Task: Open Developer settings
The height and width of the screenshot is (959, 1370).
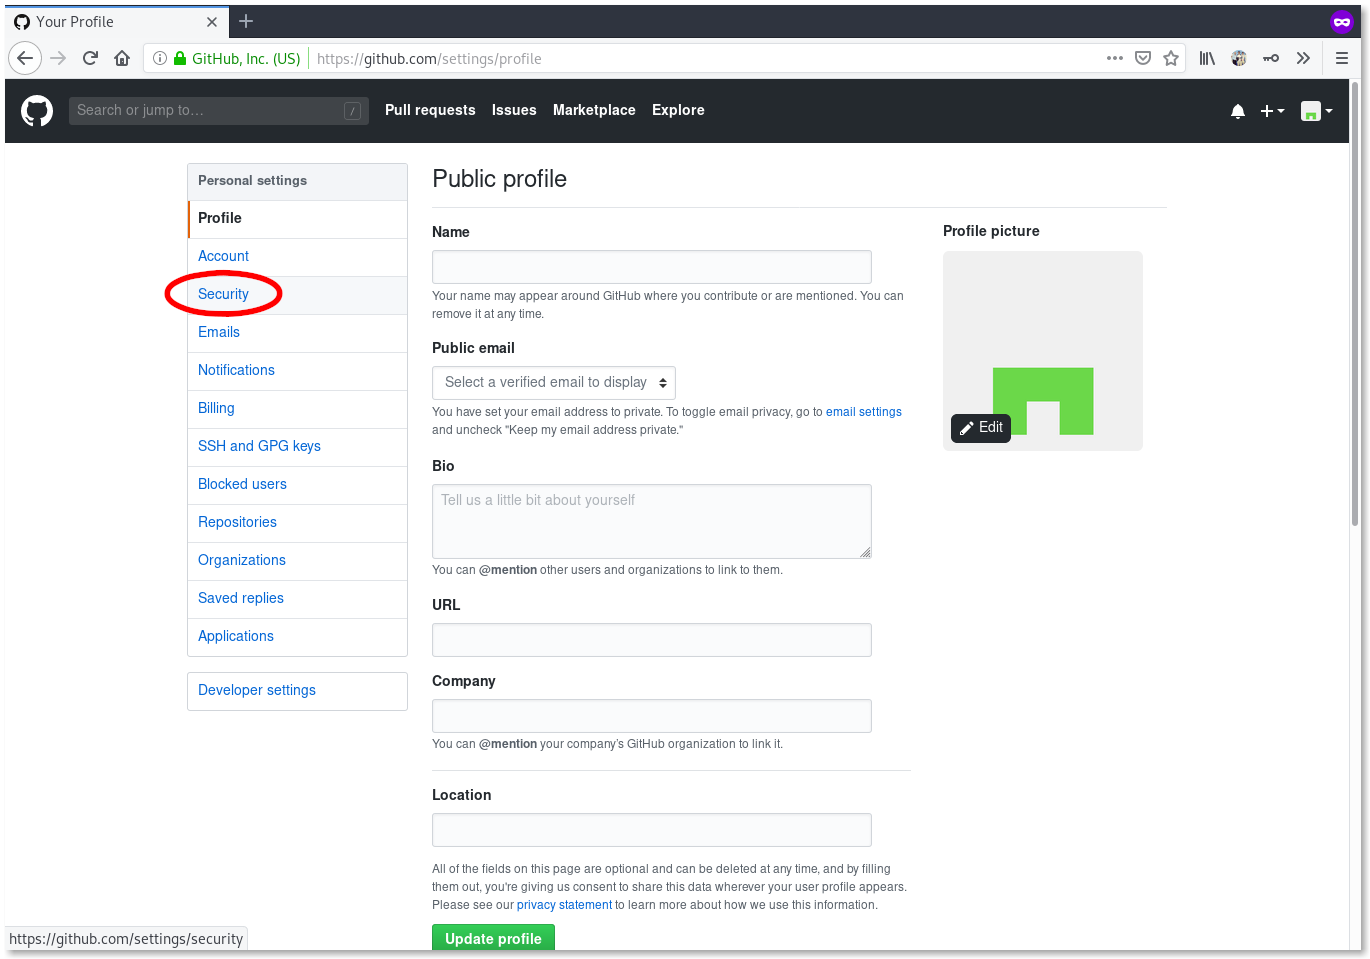Action: [297, 691]
